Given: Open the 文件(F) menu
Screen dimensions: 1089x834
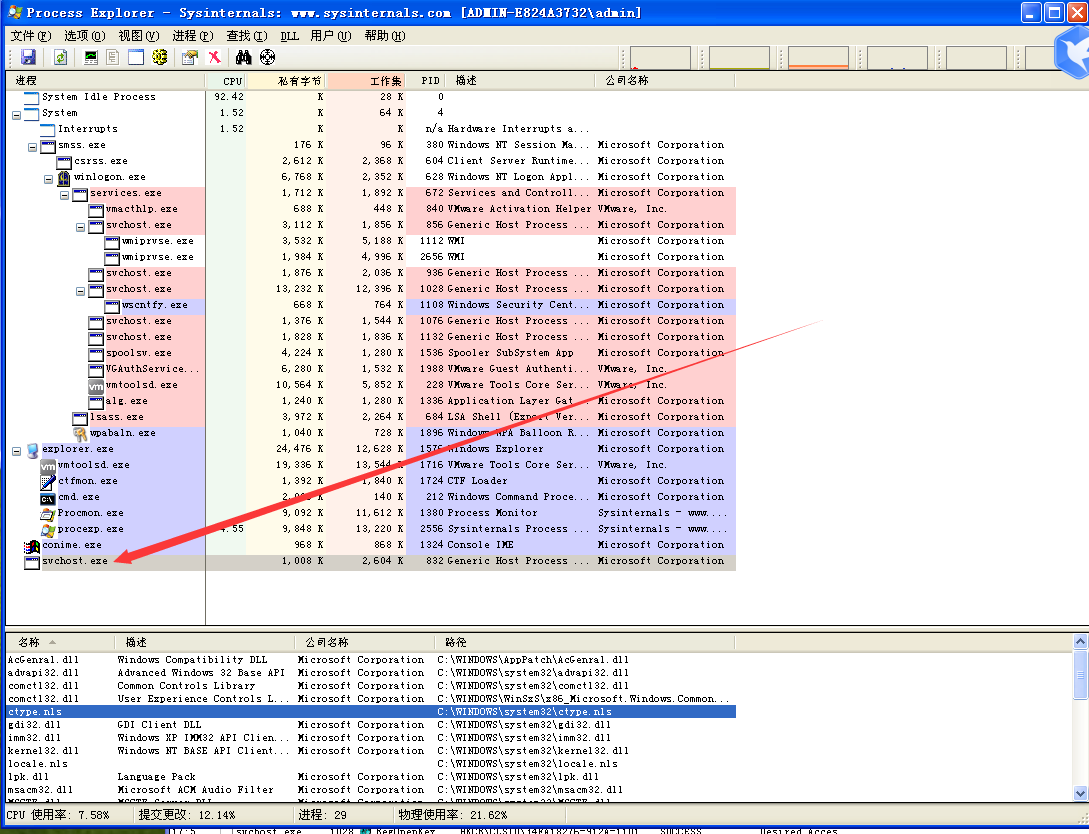Looking at the screenshot, I should (x=31, y=35).
